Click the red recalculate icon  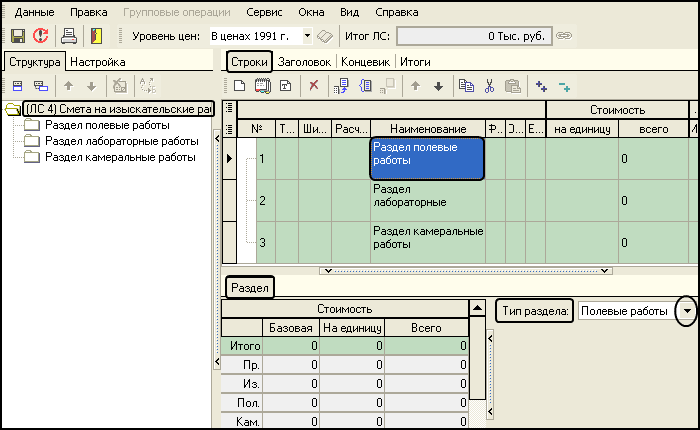[40, 36]
